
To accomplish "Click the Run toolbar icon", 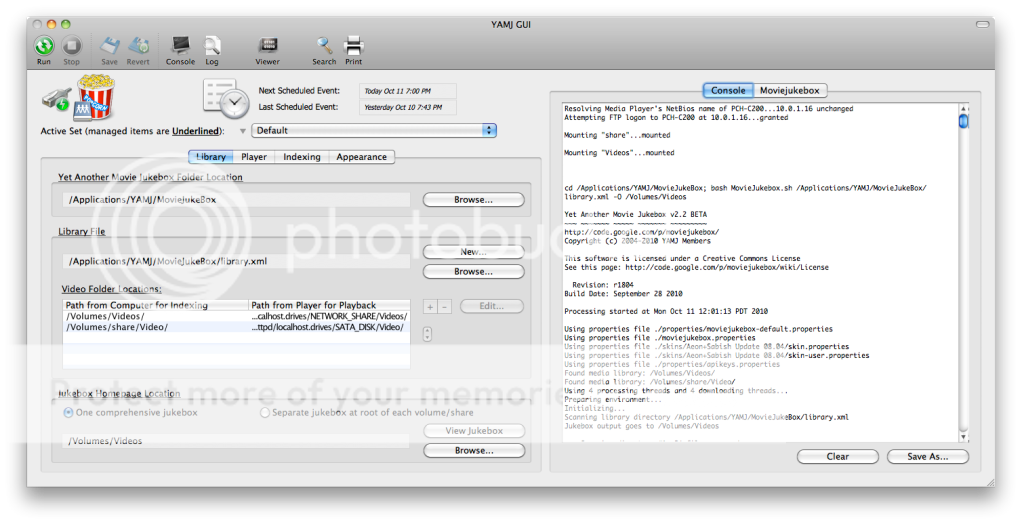I will (x=44, y=46).
